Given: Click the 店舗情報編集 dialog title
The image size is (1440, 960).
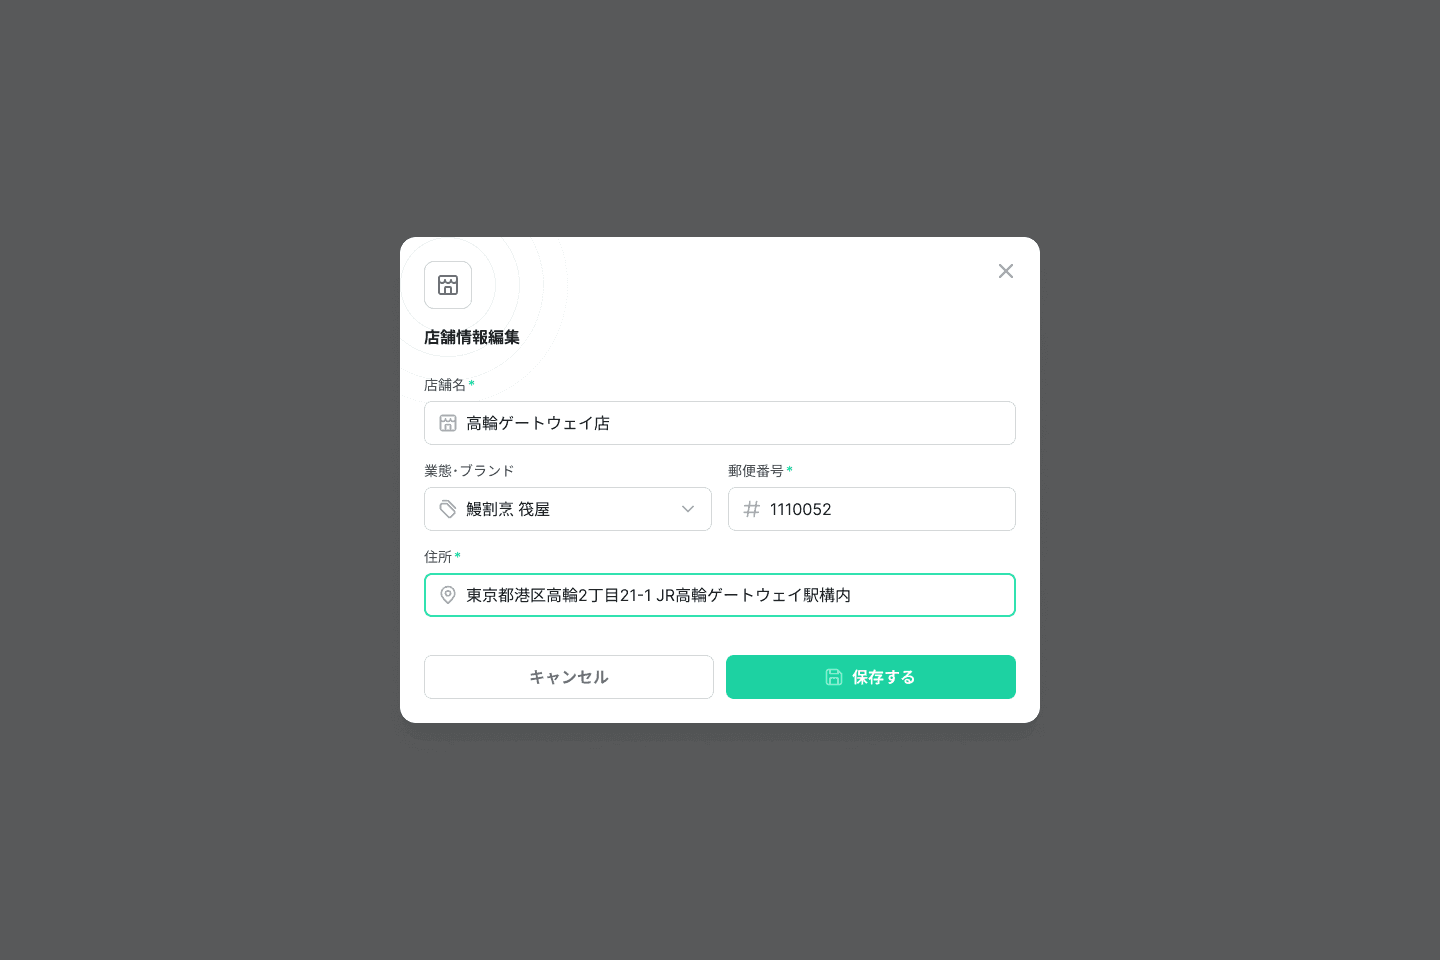Looking at the screenshot, I should 472,337.
